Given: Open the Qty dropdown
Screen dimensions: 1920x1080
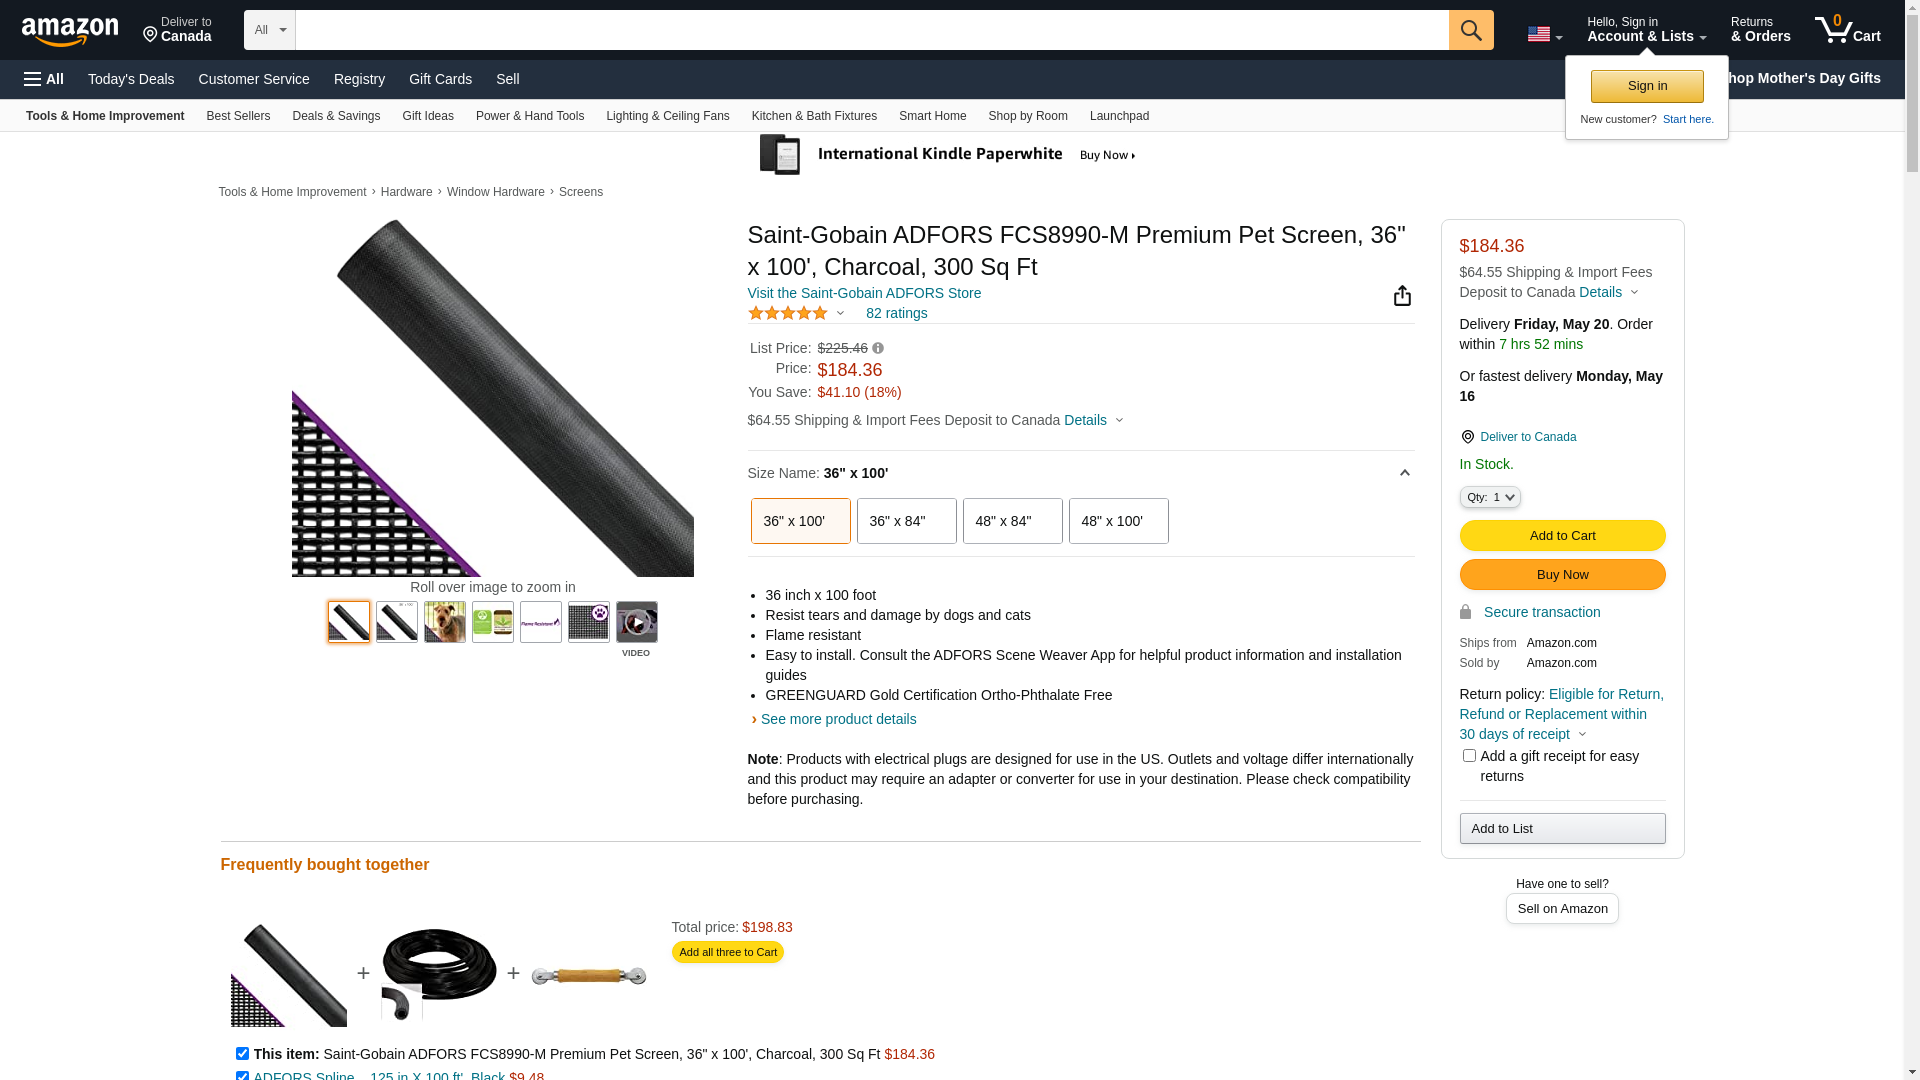Looking at the screenshot, I should pyautogui.click(x=1489, y=497).
